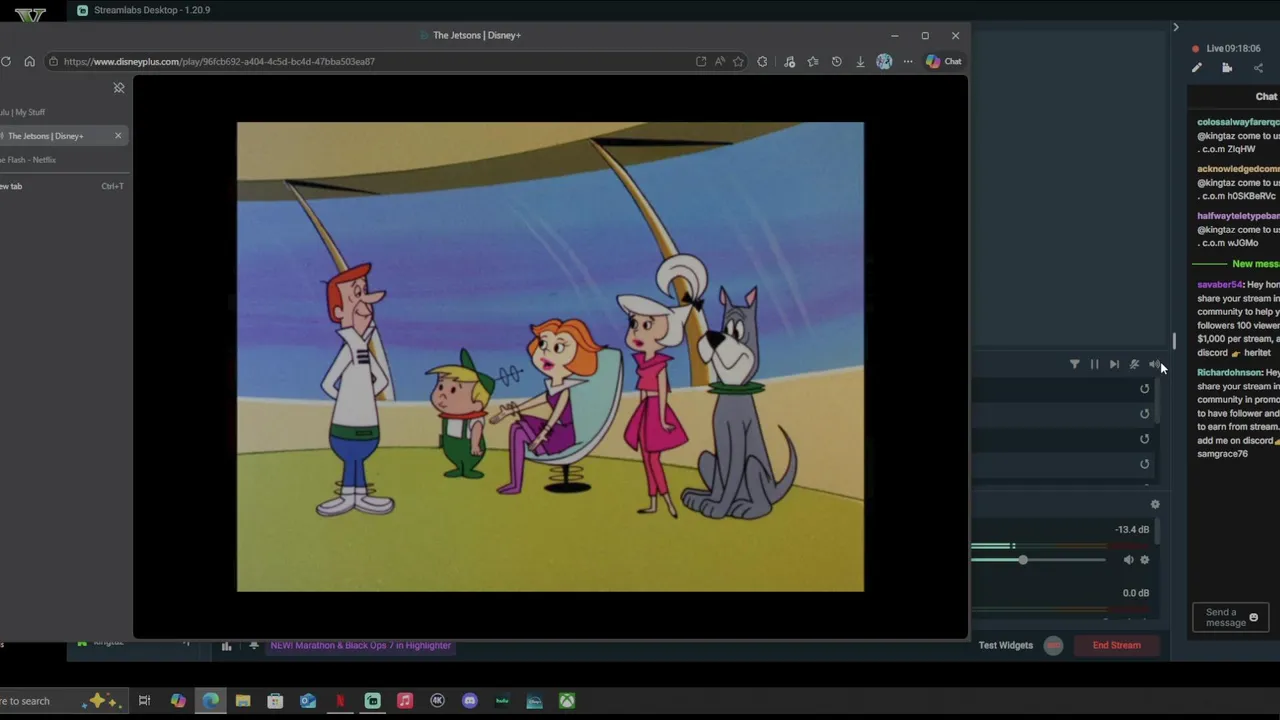The image size is (1280, 720).
Task: Open the Edge extensions puzzle icon
Action: (x=763, y=62)
